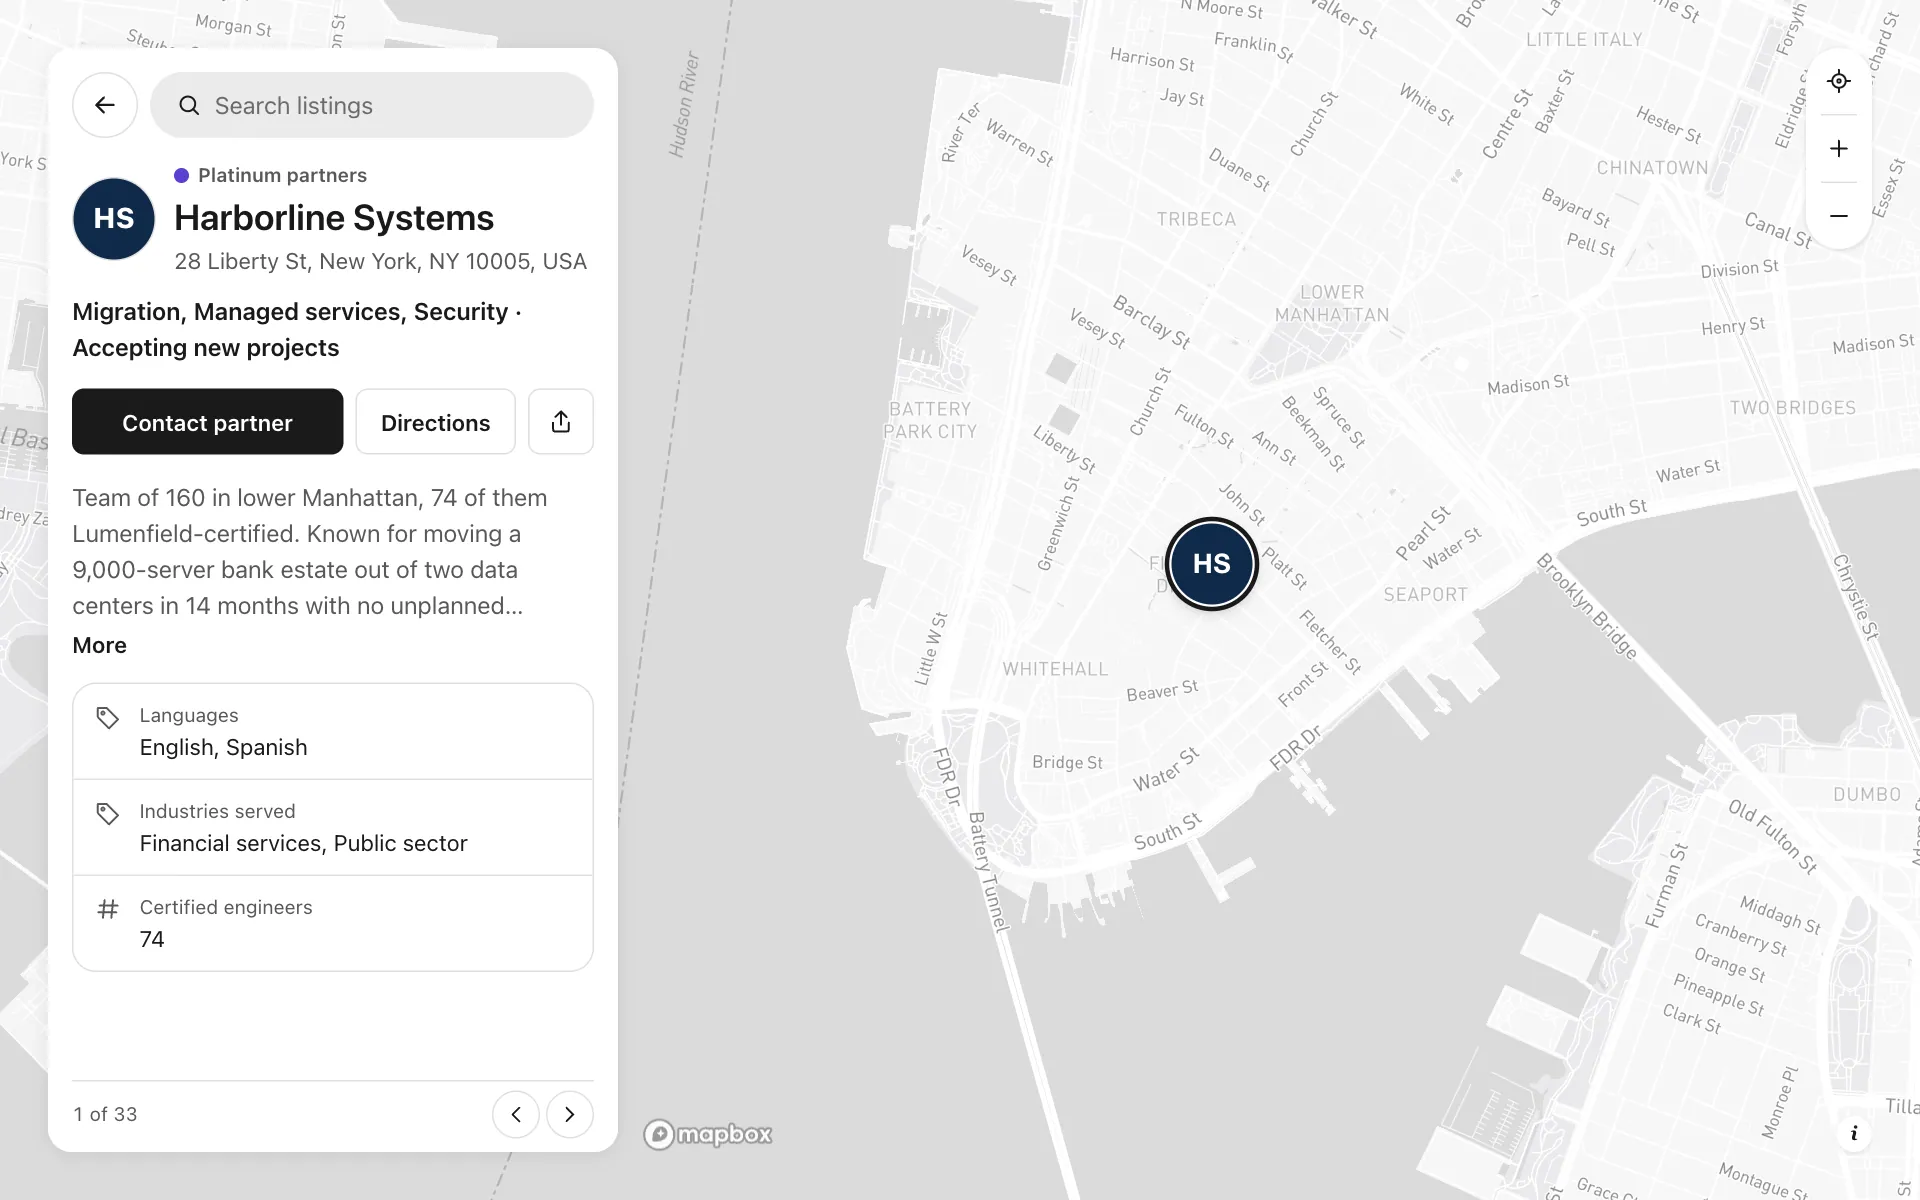1920x1200 pixels.
Task: Open the share icon button
Action: click(561, 422)
